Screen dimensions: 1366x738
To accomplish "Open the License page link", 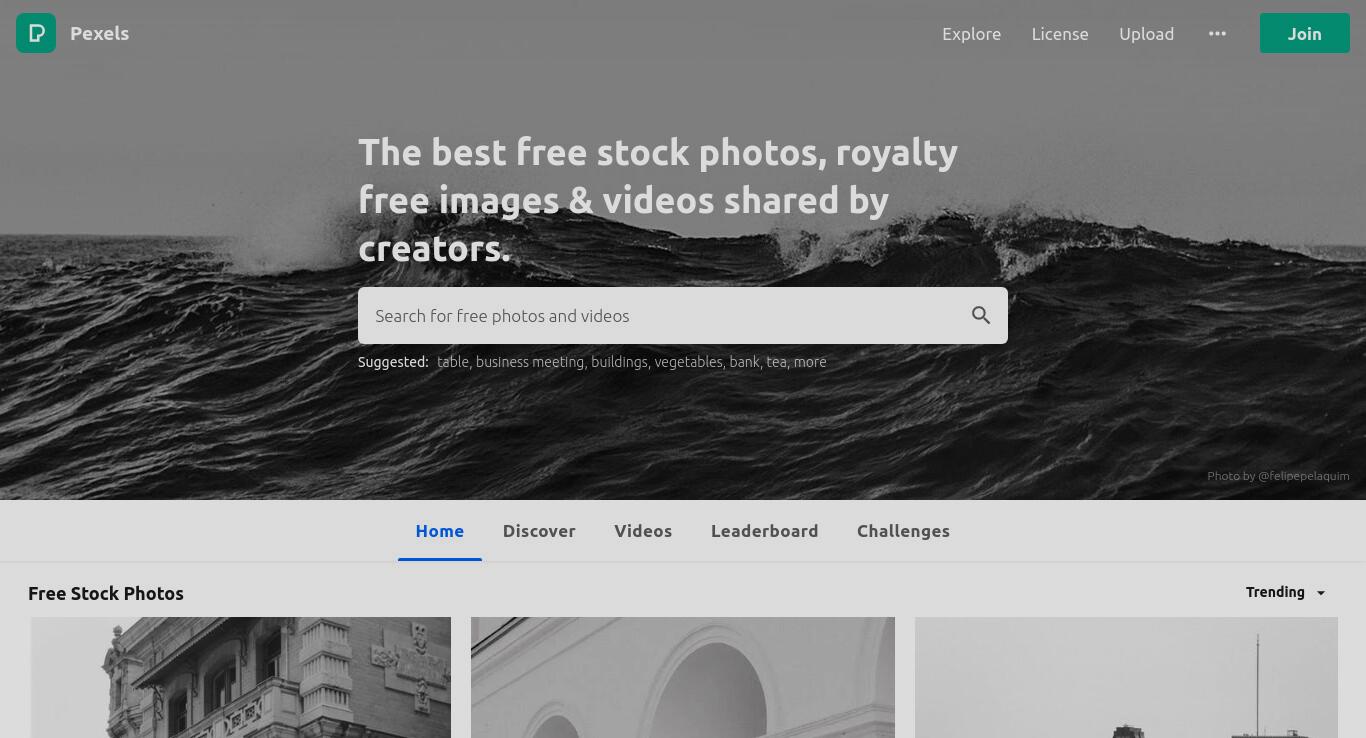I will click(1060, 33).
